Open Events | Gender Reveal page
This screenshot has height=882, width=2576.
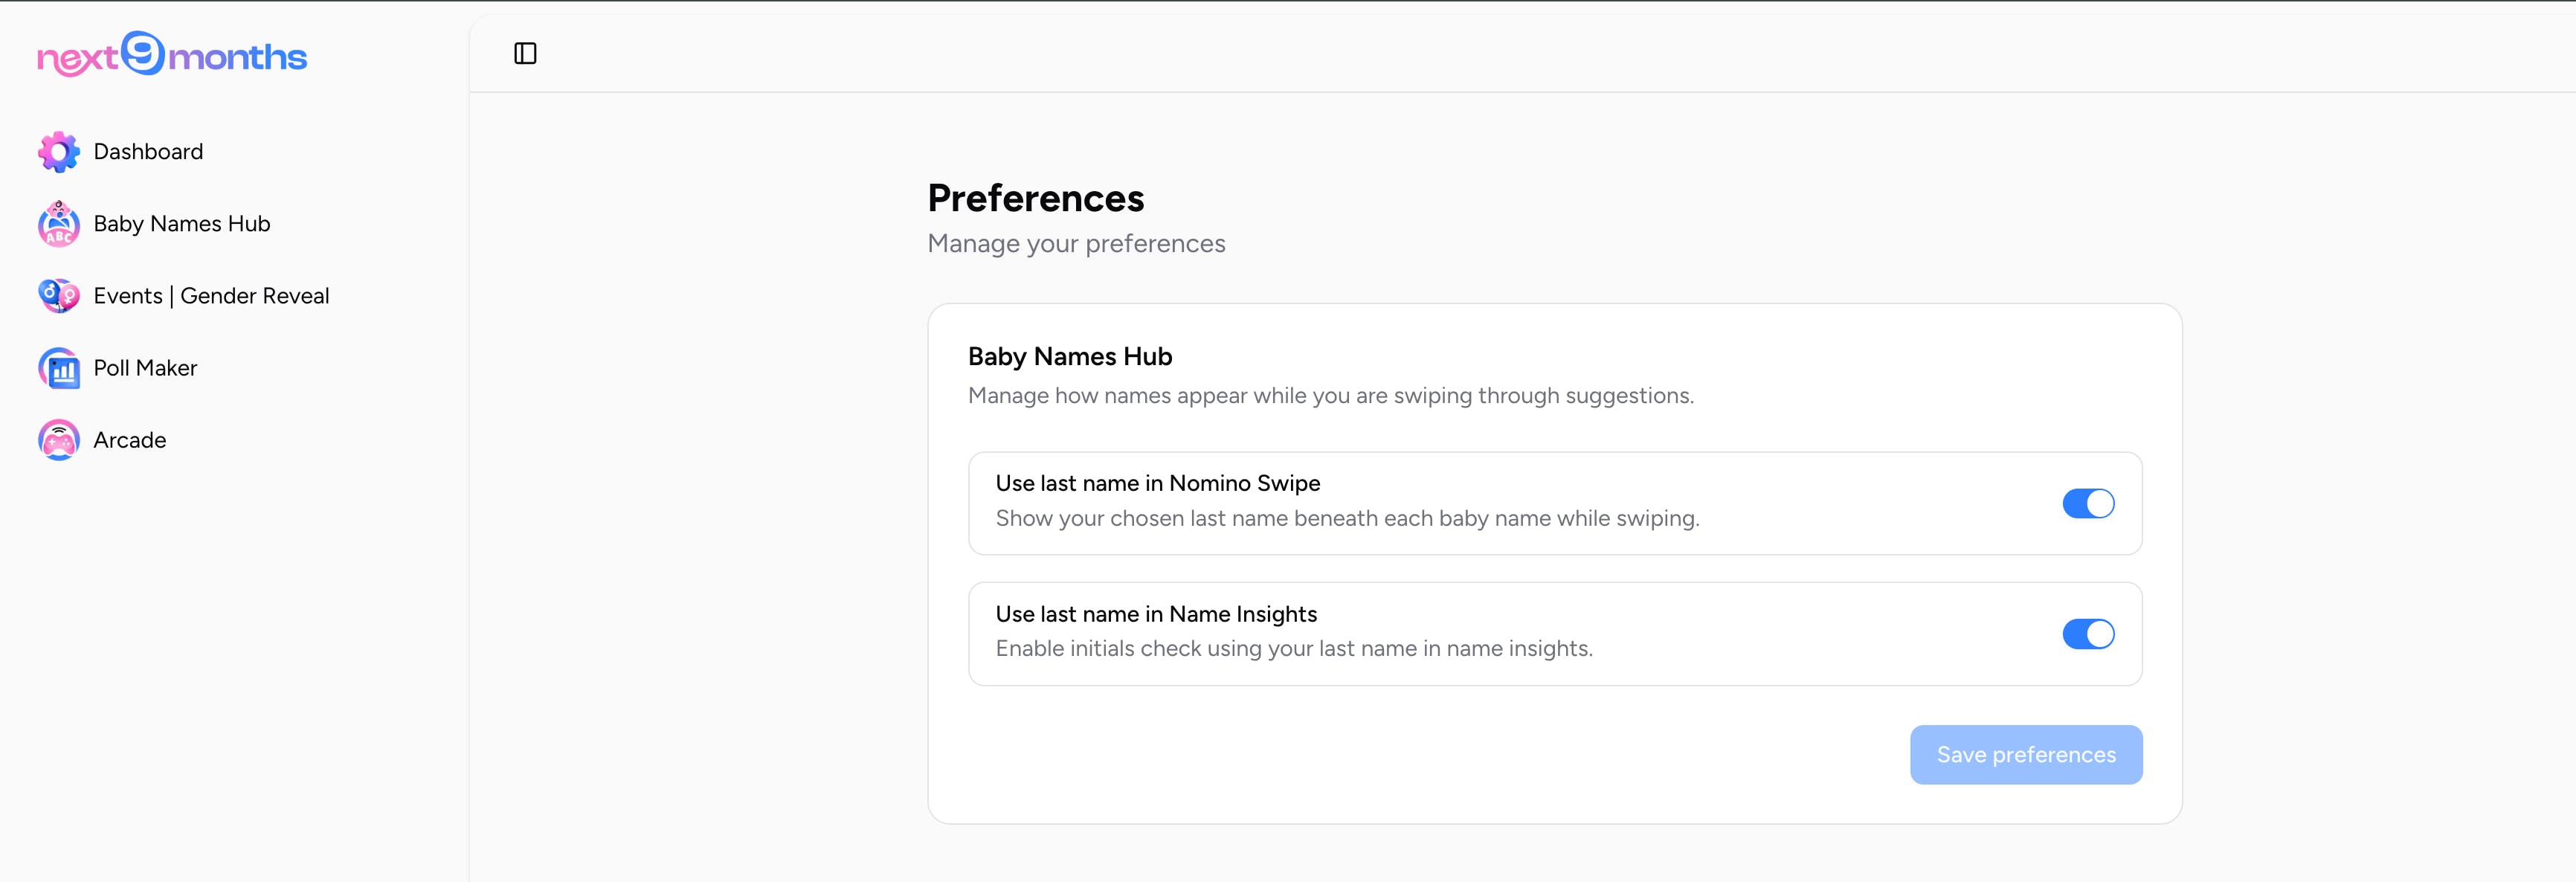coord(211,296)
